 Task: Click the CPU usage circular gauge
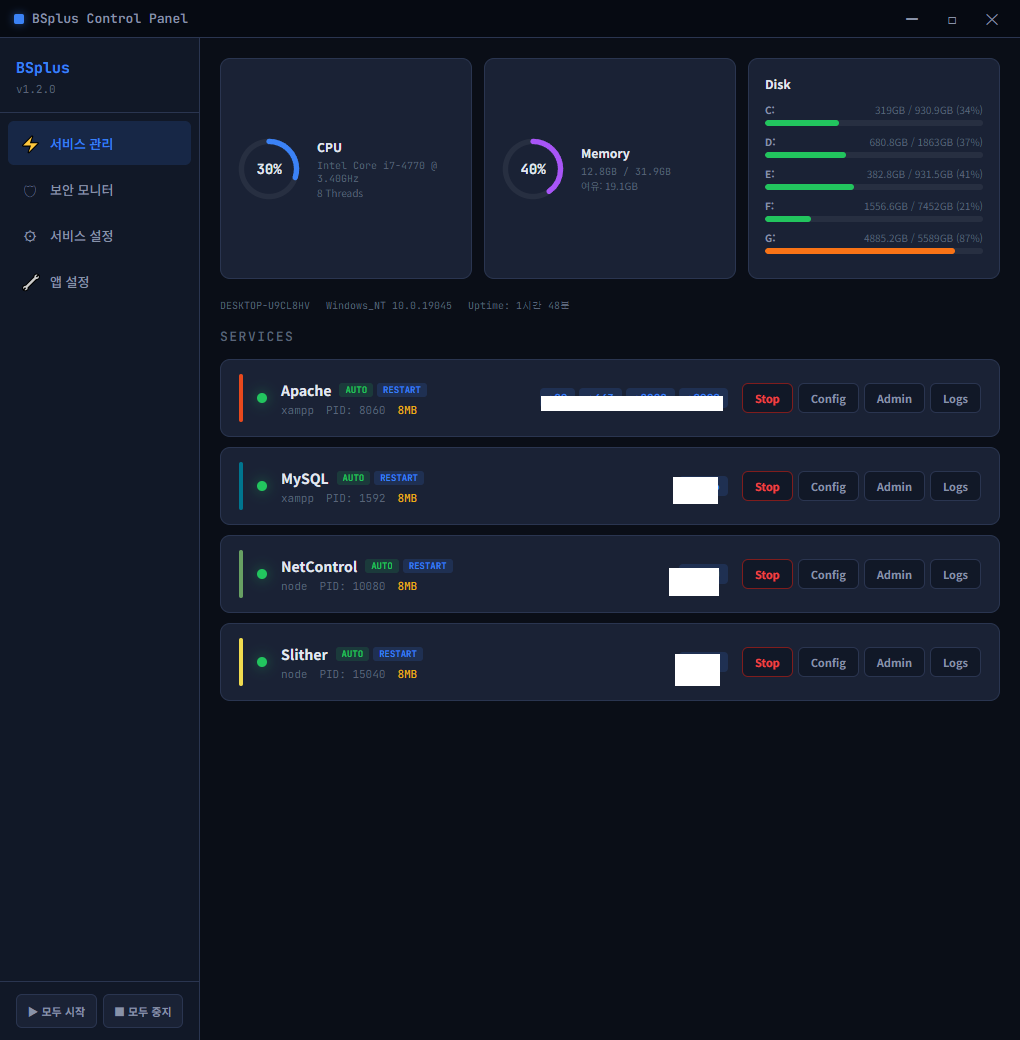(269, 169)
